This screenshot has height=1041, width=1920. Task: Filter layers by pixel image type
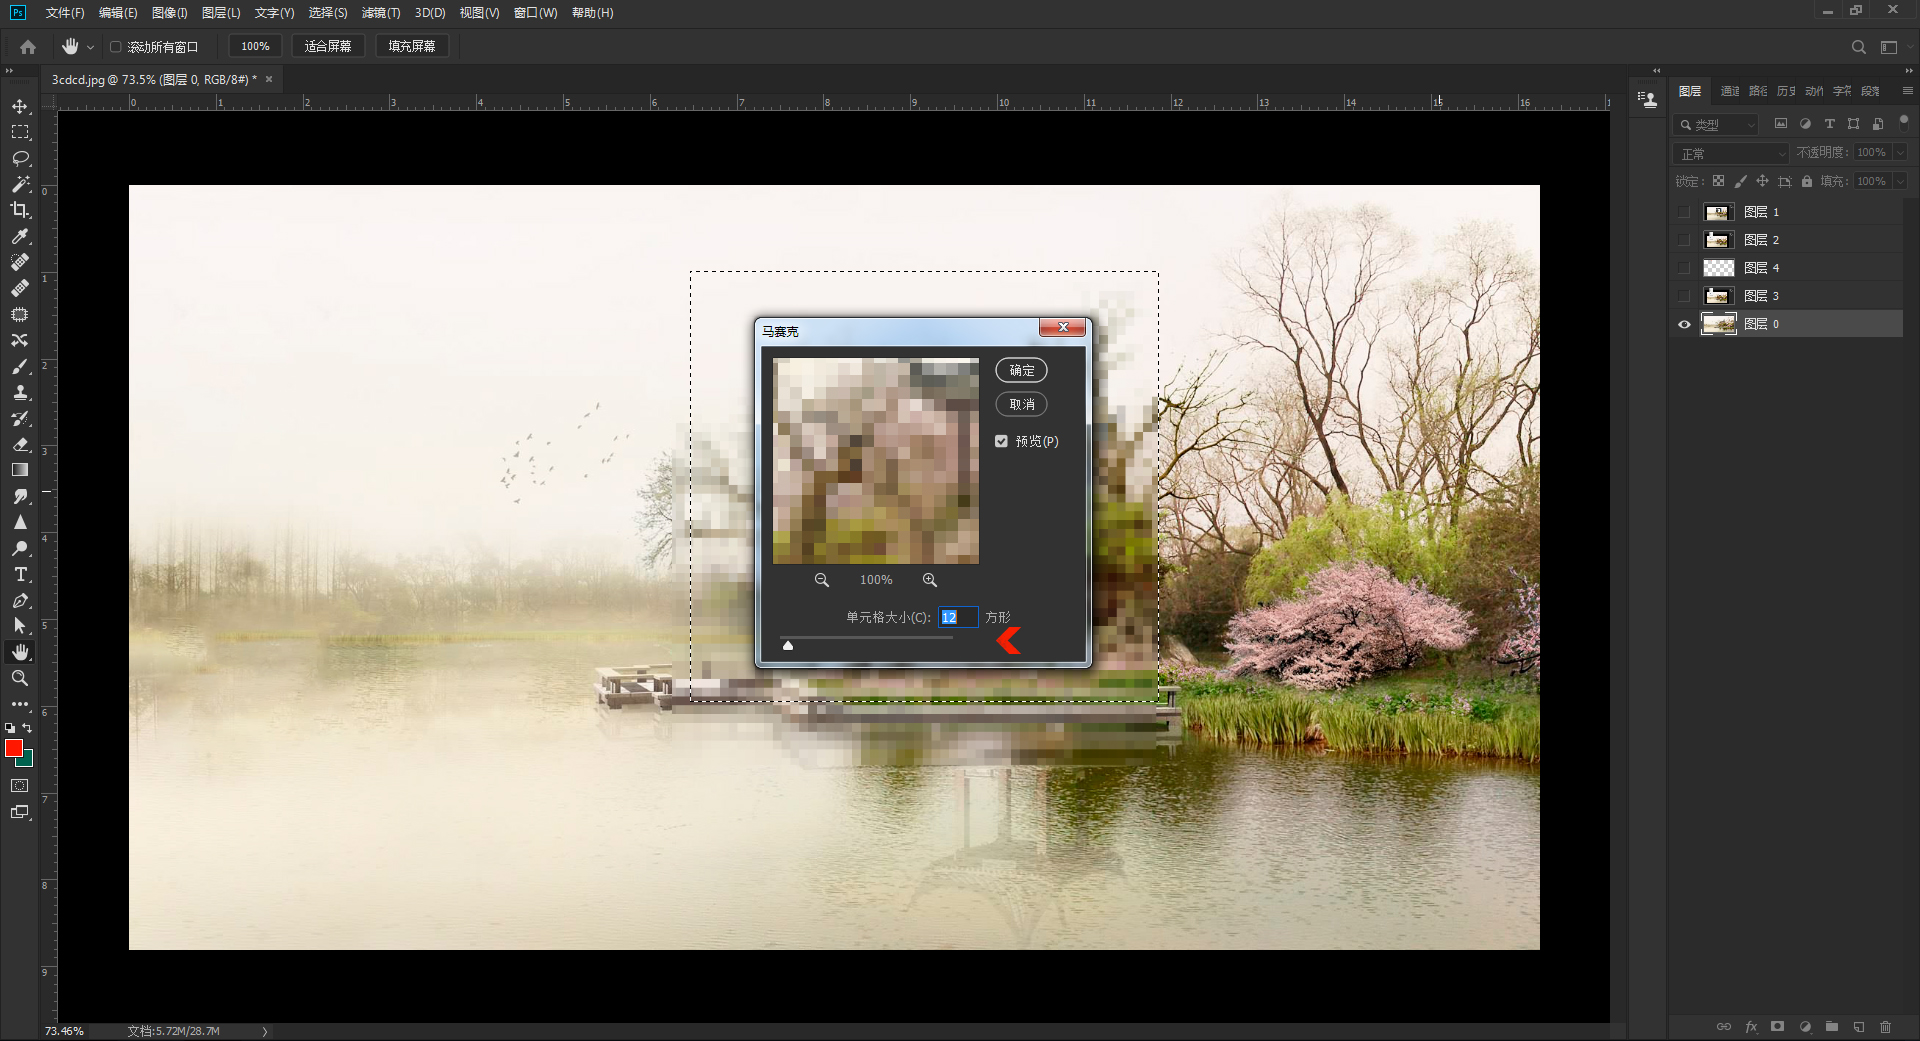(1781, 124)
